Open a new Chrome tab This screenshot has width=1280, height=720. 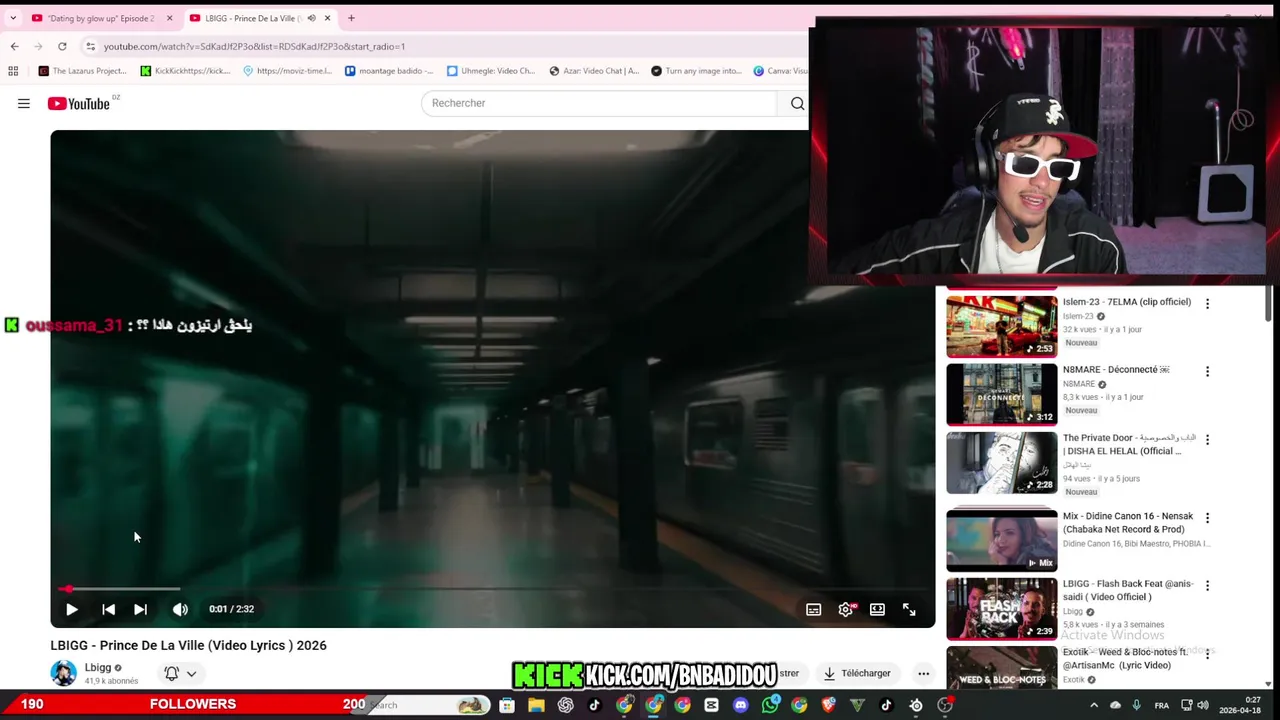pyautogui.click(x=351, y=18)
